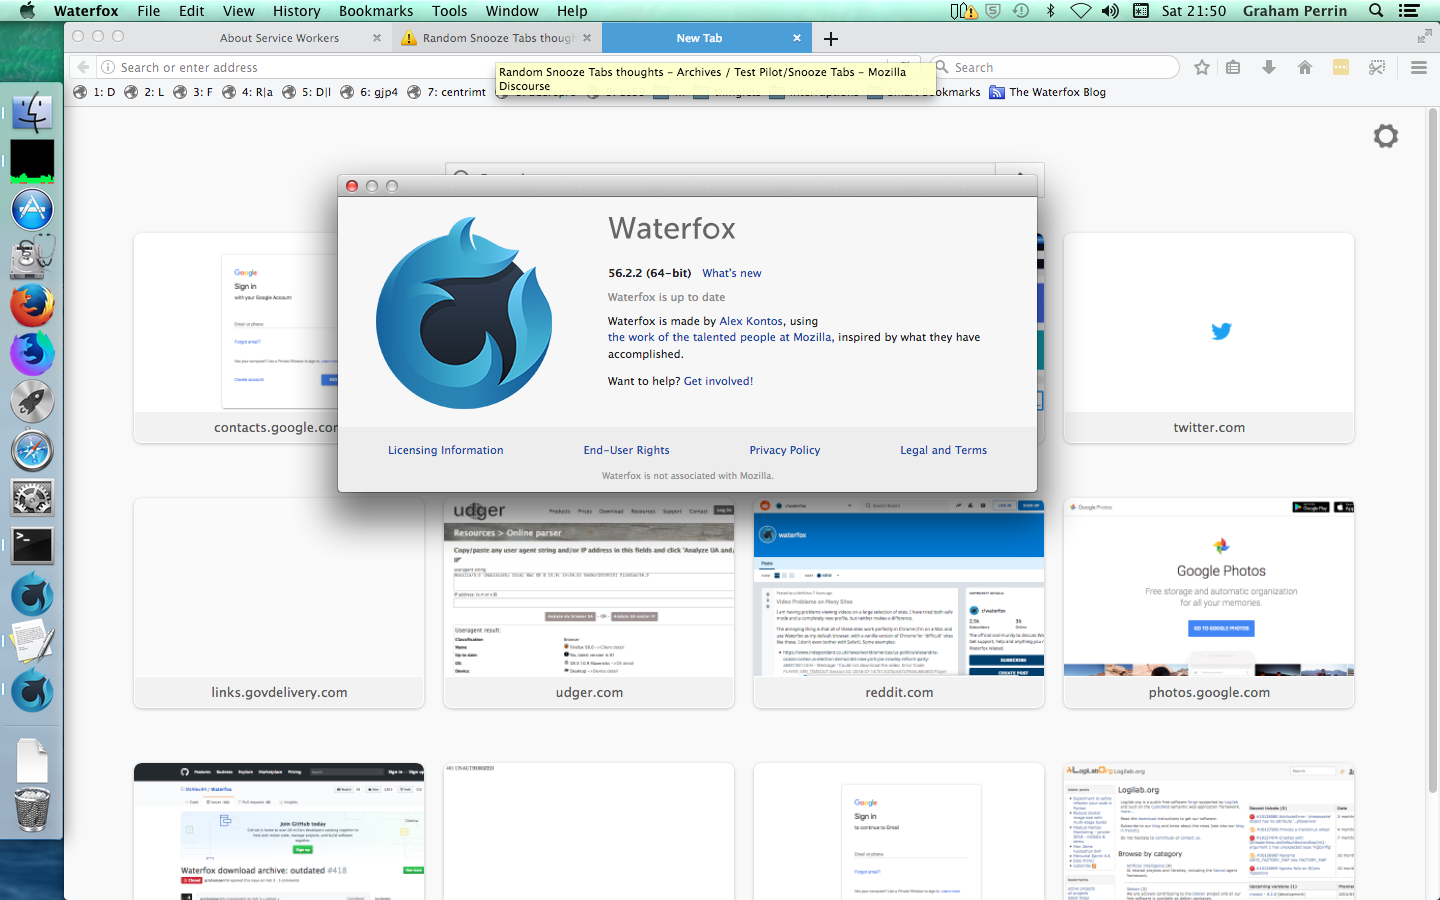This screenshot has width=1440, height=900.
Task: Click the clipboard icon next to the star
Action: pos(1233,67)
